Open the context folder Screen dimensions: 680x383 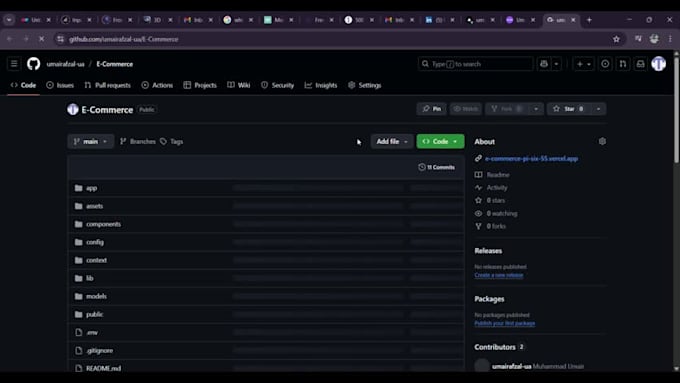(96, 260)
